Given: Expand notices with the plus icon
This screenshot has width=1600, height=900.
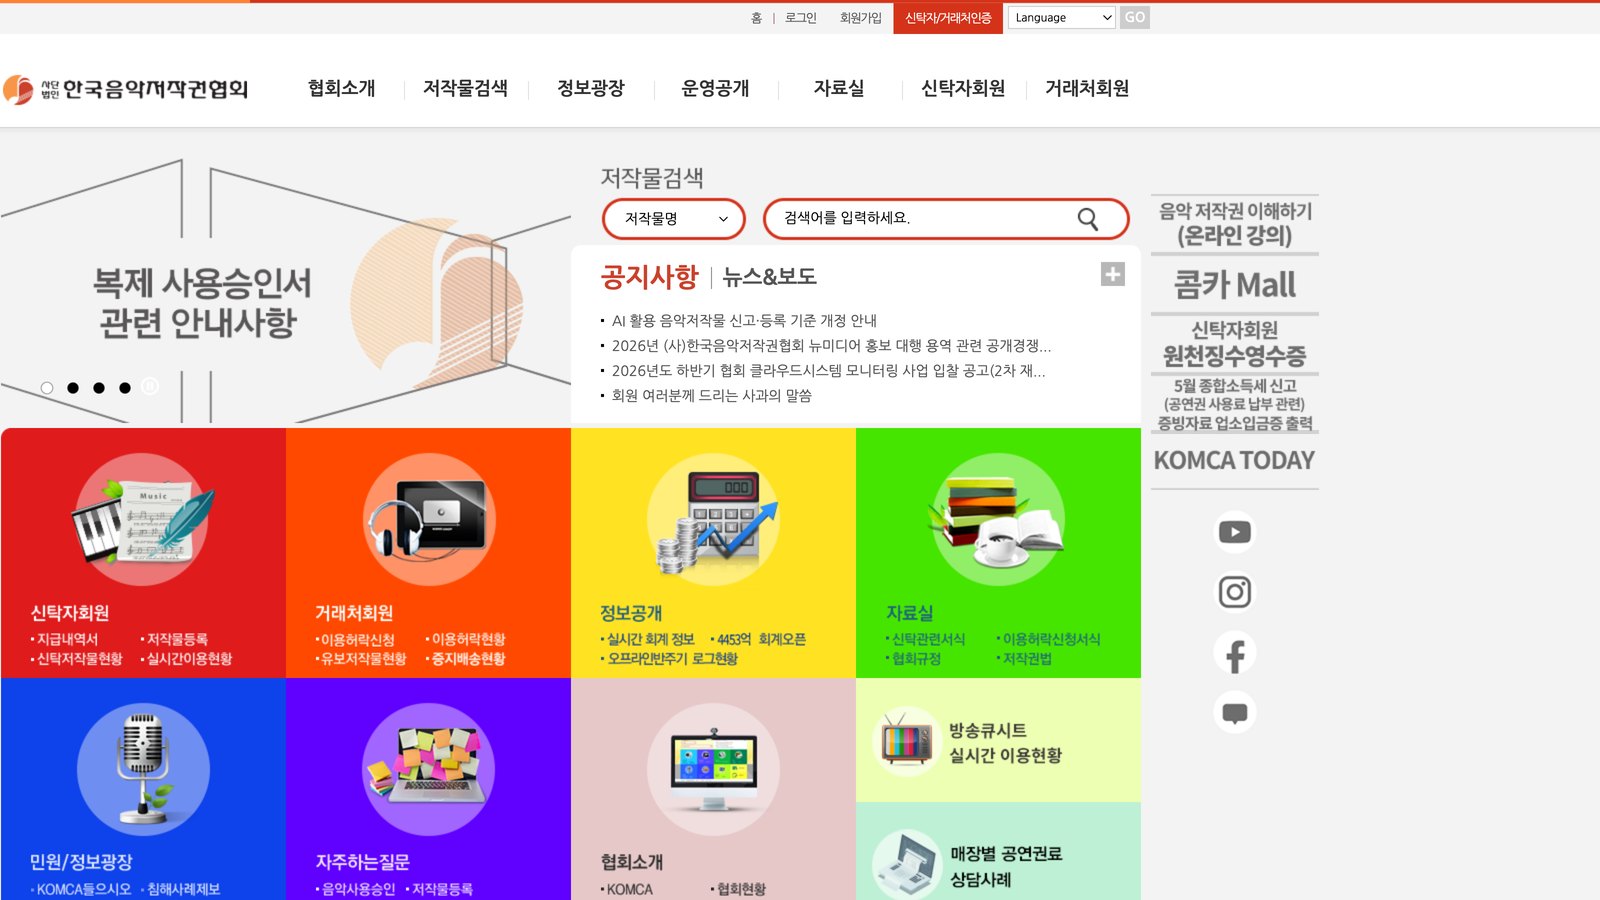Looking at the screenshot, I should tap(1113, 274).
